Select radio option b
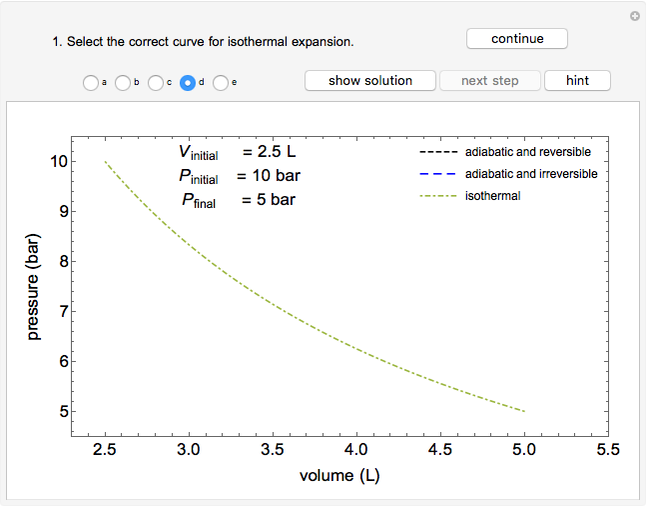Viewport: 646px width, 508px height. point(123,83)
